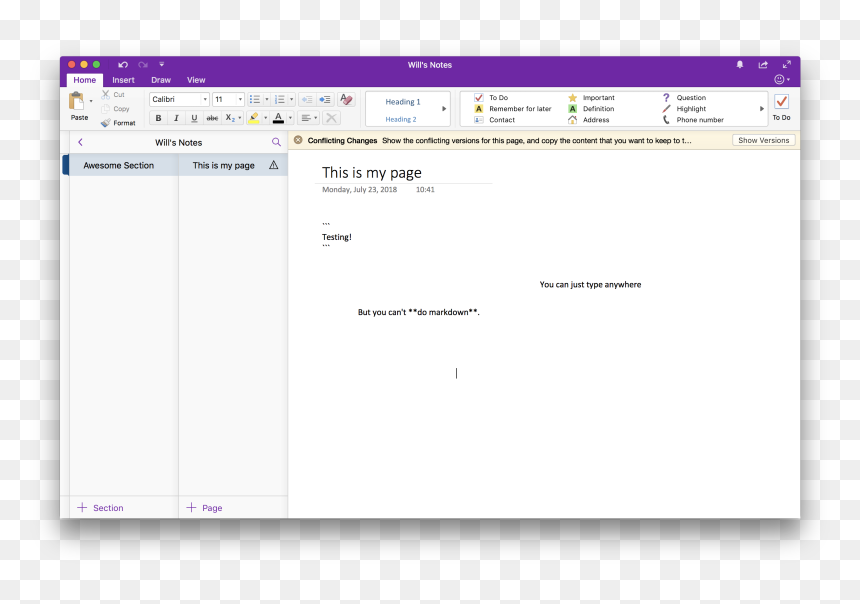
Task: Toggle Subscript formatting
Action: click(x=230, y=118)
